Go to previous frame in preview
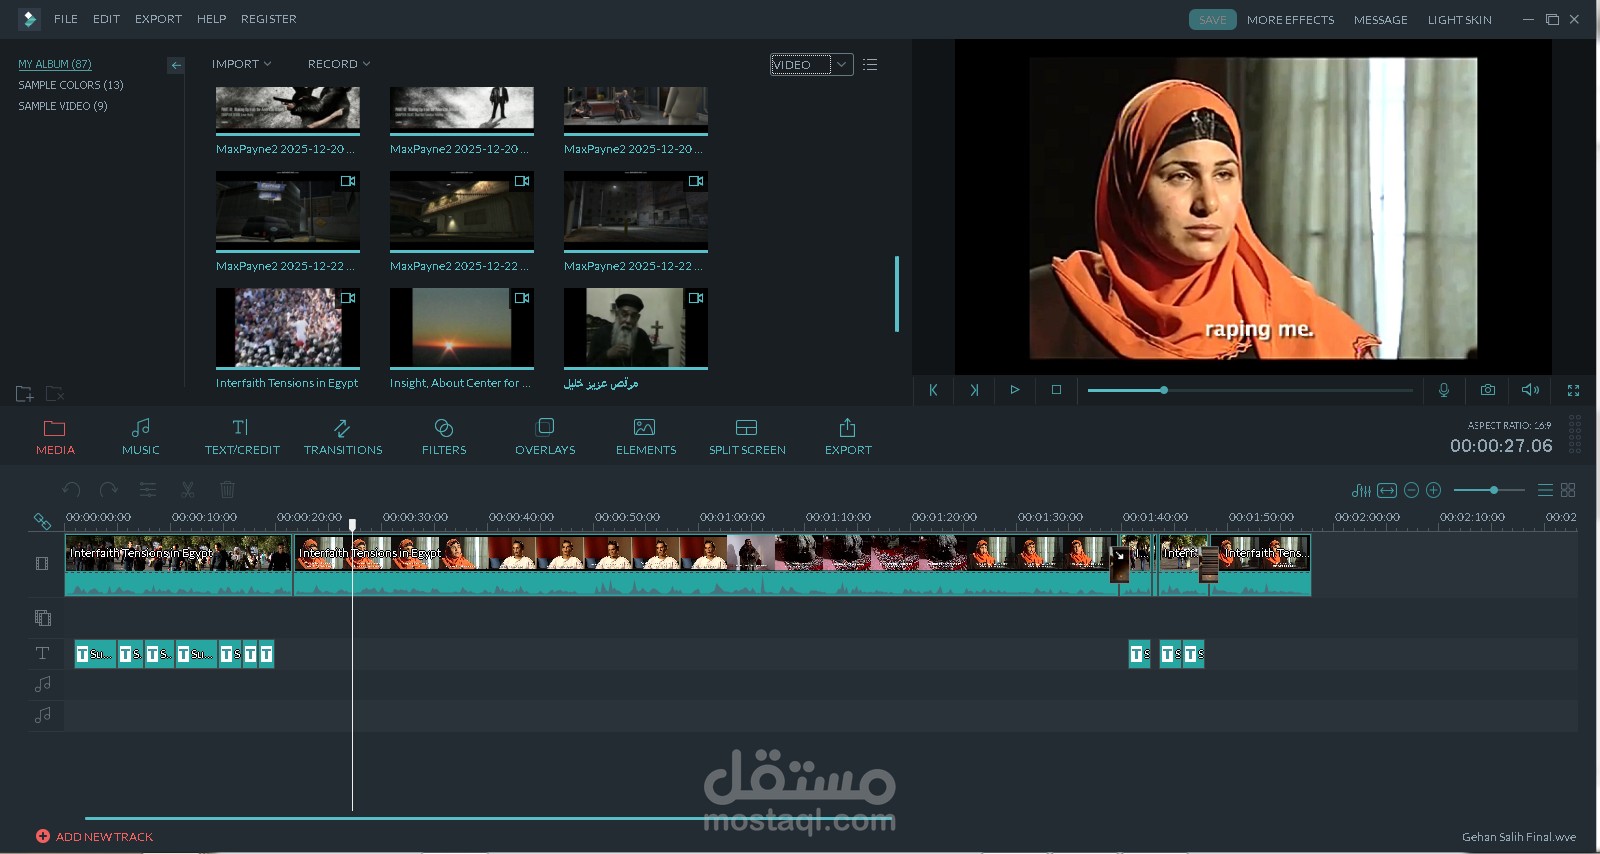1600x854 pixels. click(x=933, y=390)
